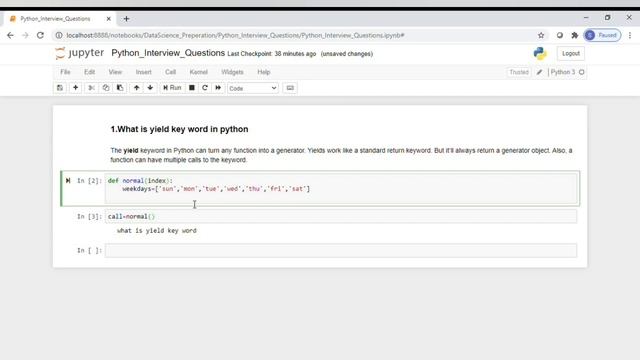The width and height of the screenshot is (640, 360).
Task: Click the Python logo icon
Action: [x=540, y=53]
